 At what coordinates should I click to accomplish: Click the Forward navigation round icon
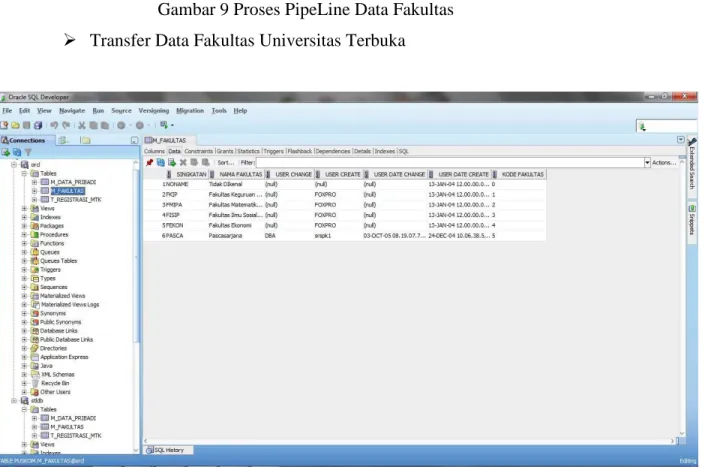pyautogui.click(x=140, y=125)
